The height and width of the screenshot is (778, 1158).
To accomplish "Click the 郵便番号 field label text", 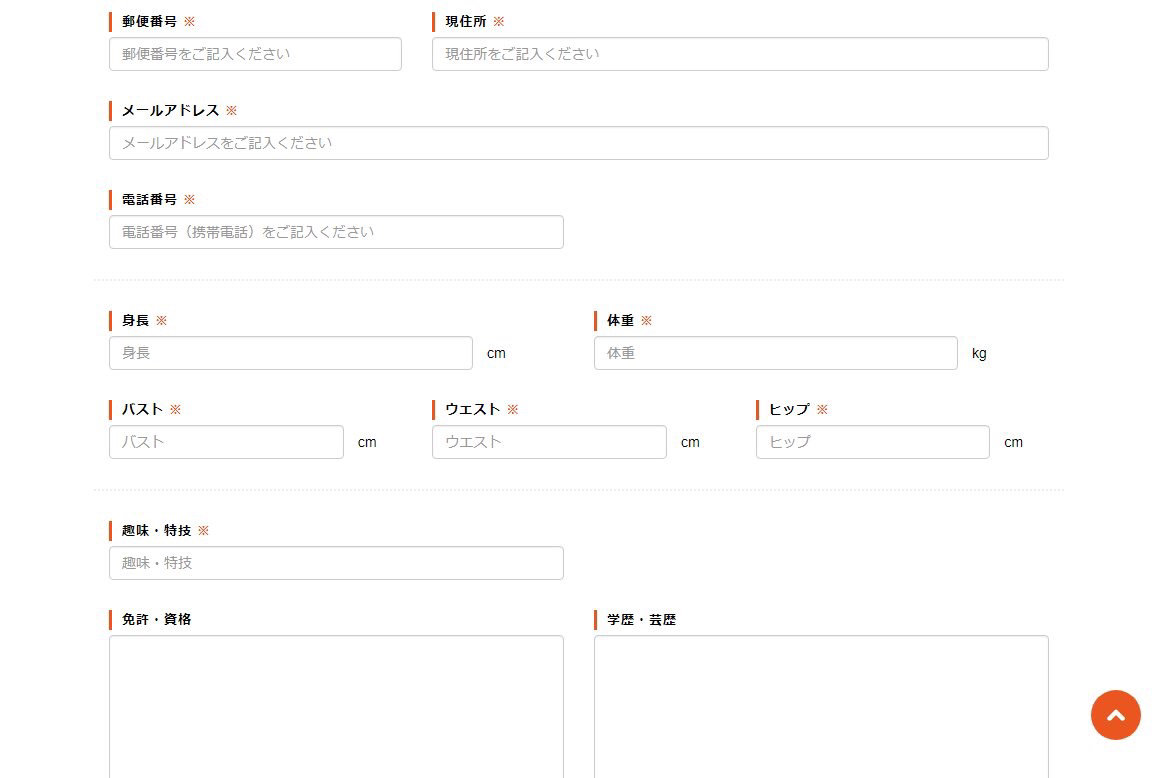I will point(149,22).
